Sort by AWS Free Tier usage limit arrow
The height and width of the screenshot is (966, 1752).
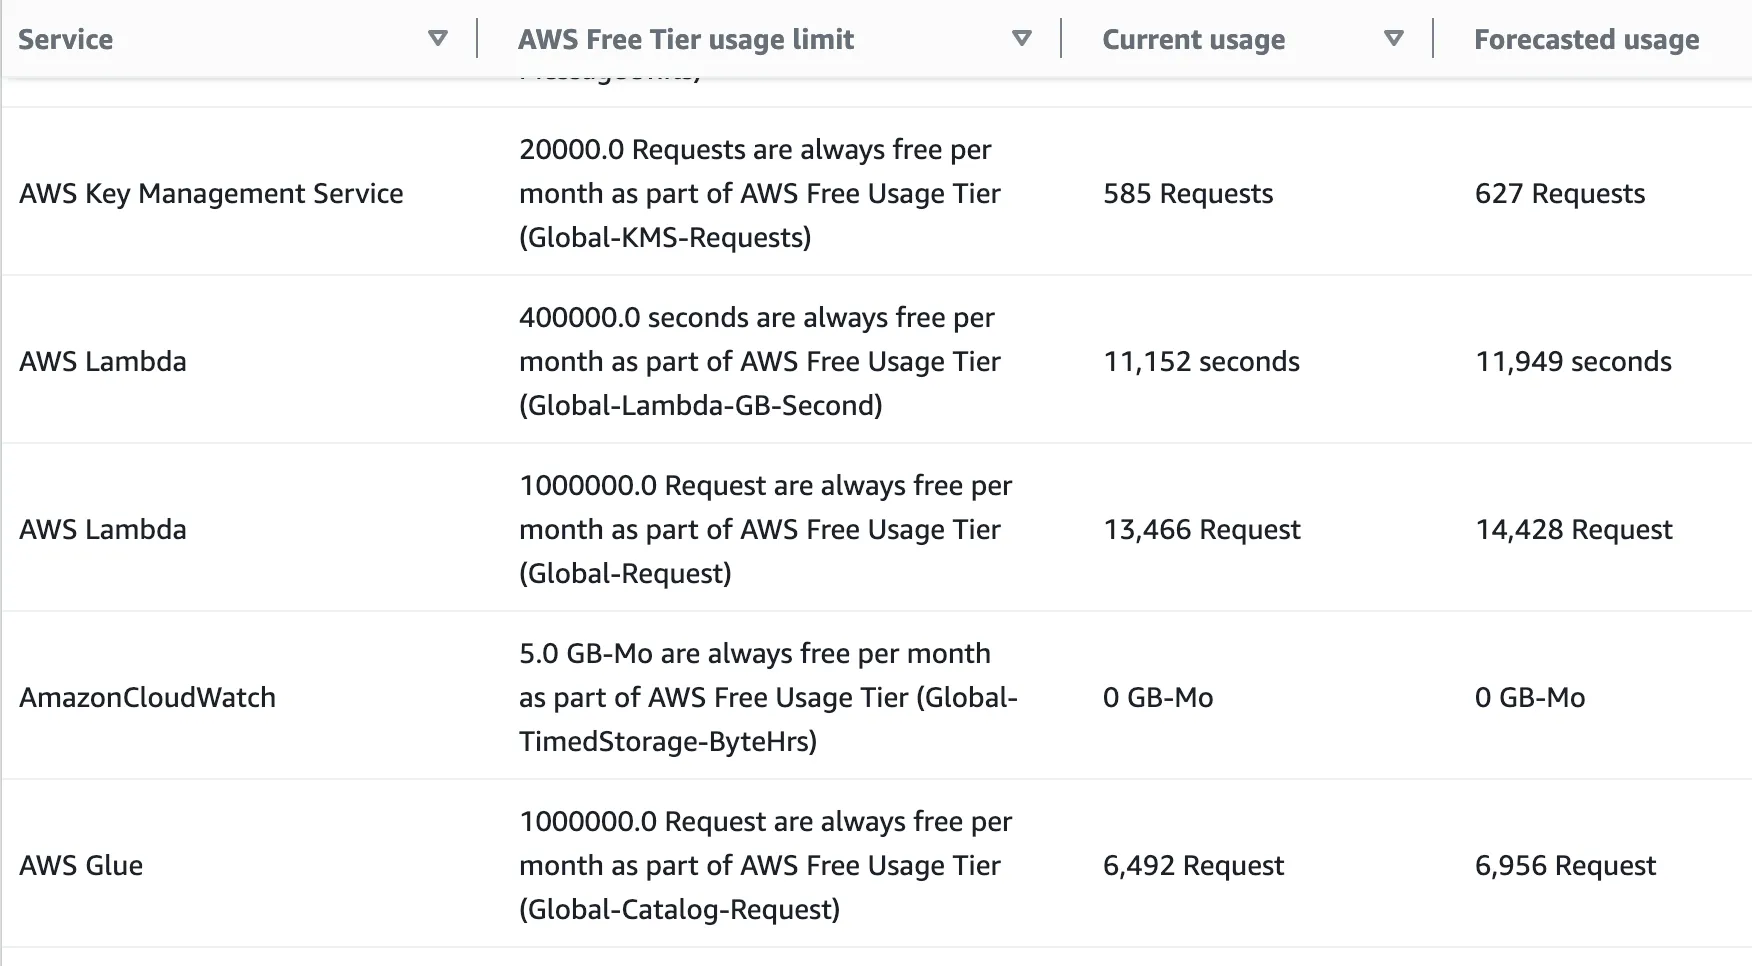point(1021,39)
